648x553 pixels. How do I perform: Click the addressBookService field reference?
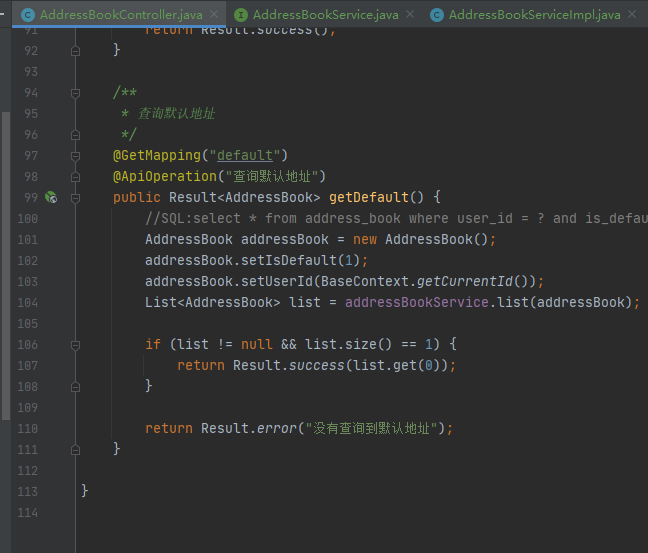point(417,302)
